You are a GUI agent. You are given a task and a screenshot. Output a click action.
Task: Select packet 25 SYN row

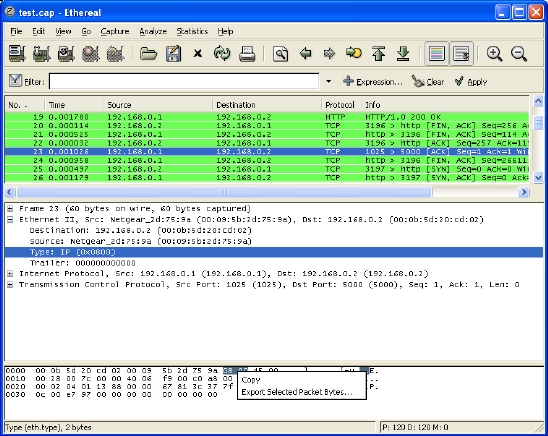click(267, 169)
